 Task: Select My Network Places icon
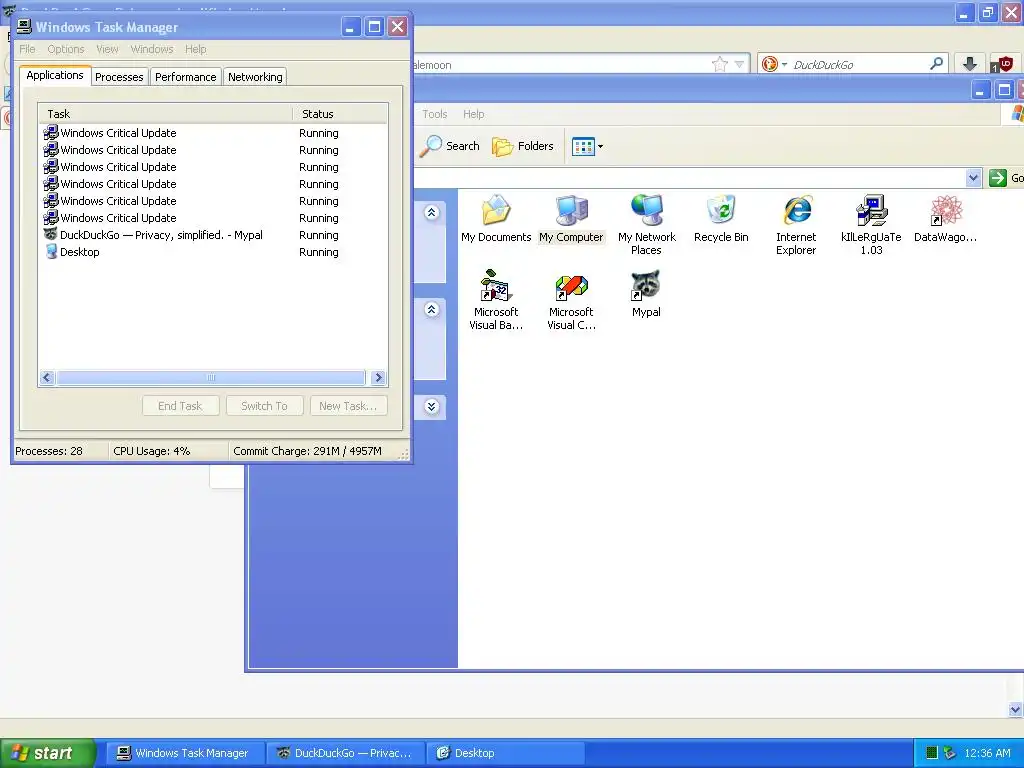647,225
